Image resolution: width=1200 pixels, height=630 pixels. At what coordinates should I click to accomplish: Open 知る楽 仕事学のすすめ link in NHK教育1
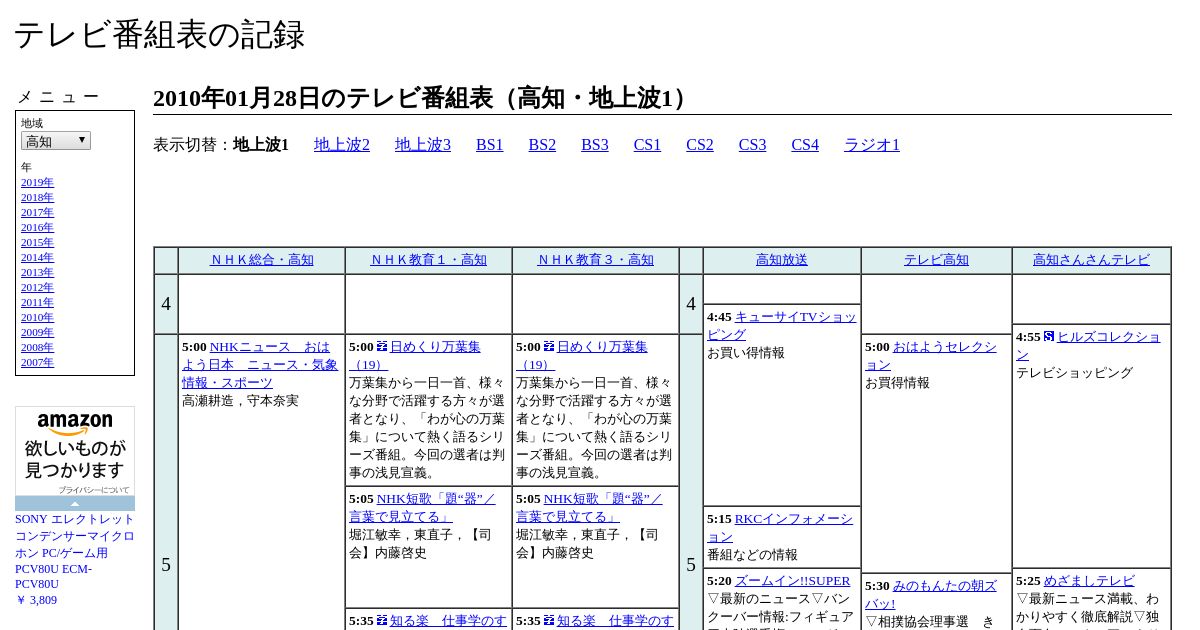pyautogui.click(x=448, y=621)
